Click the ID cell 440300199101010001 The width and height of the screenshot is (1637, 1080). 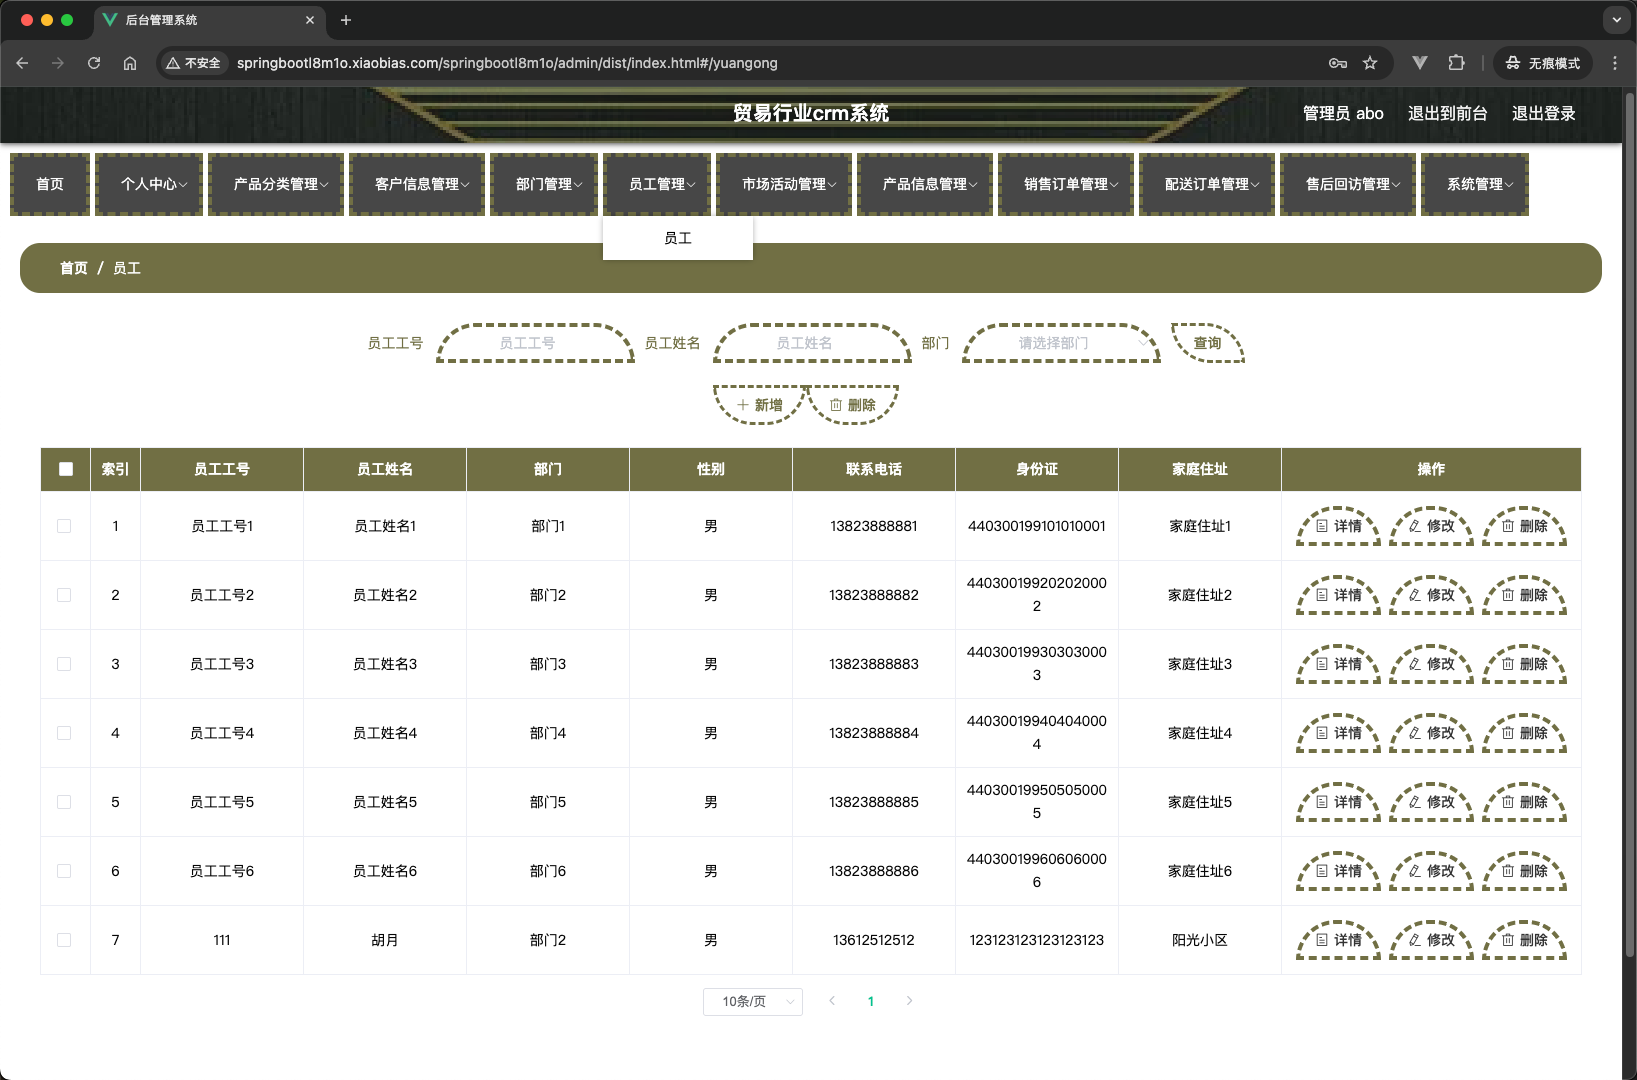pos(1037,526)
